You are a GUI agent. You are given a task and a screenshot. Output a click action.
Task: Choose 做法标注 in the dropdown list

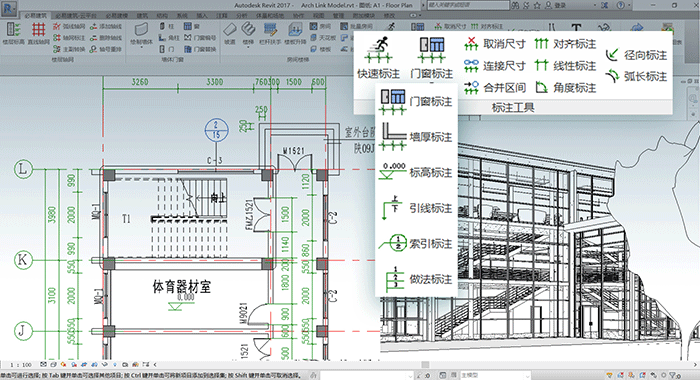(x=417, y=279)
